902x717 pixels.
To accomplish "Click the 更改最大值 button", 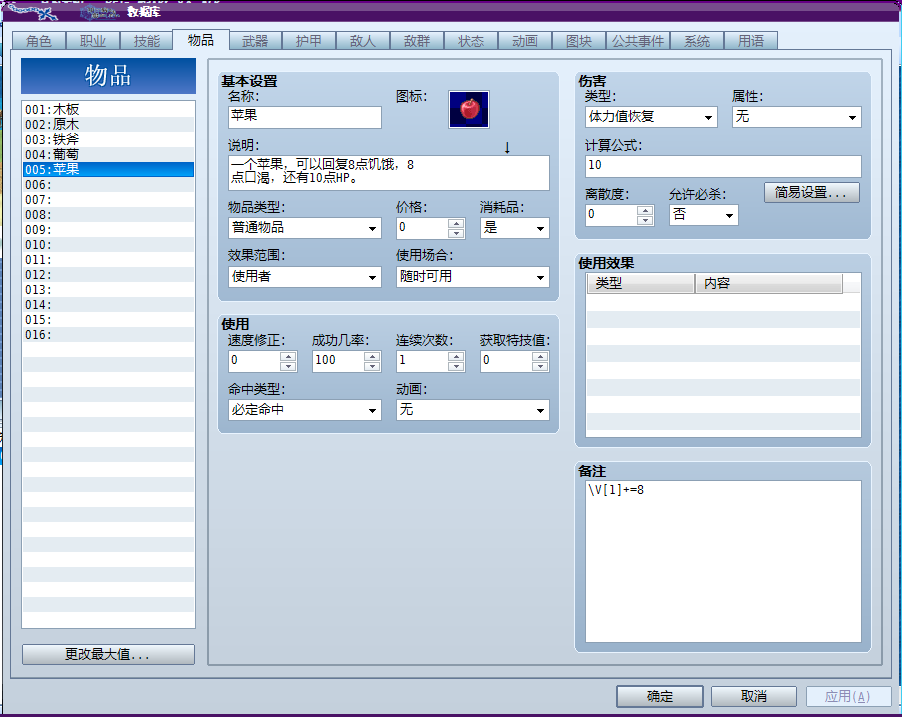I will [x=108, y=654].
